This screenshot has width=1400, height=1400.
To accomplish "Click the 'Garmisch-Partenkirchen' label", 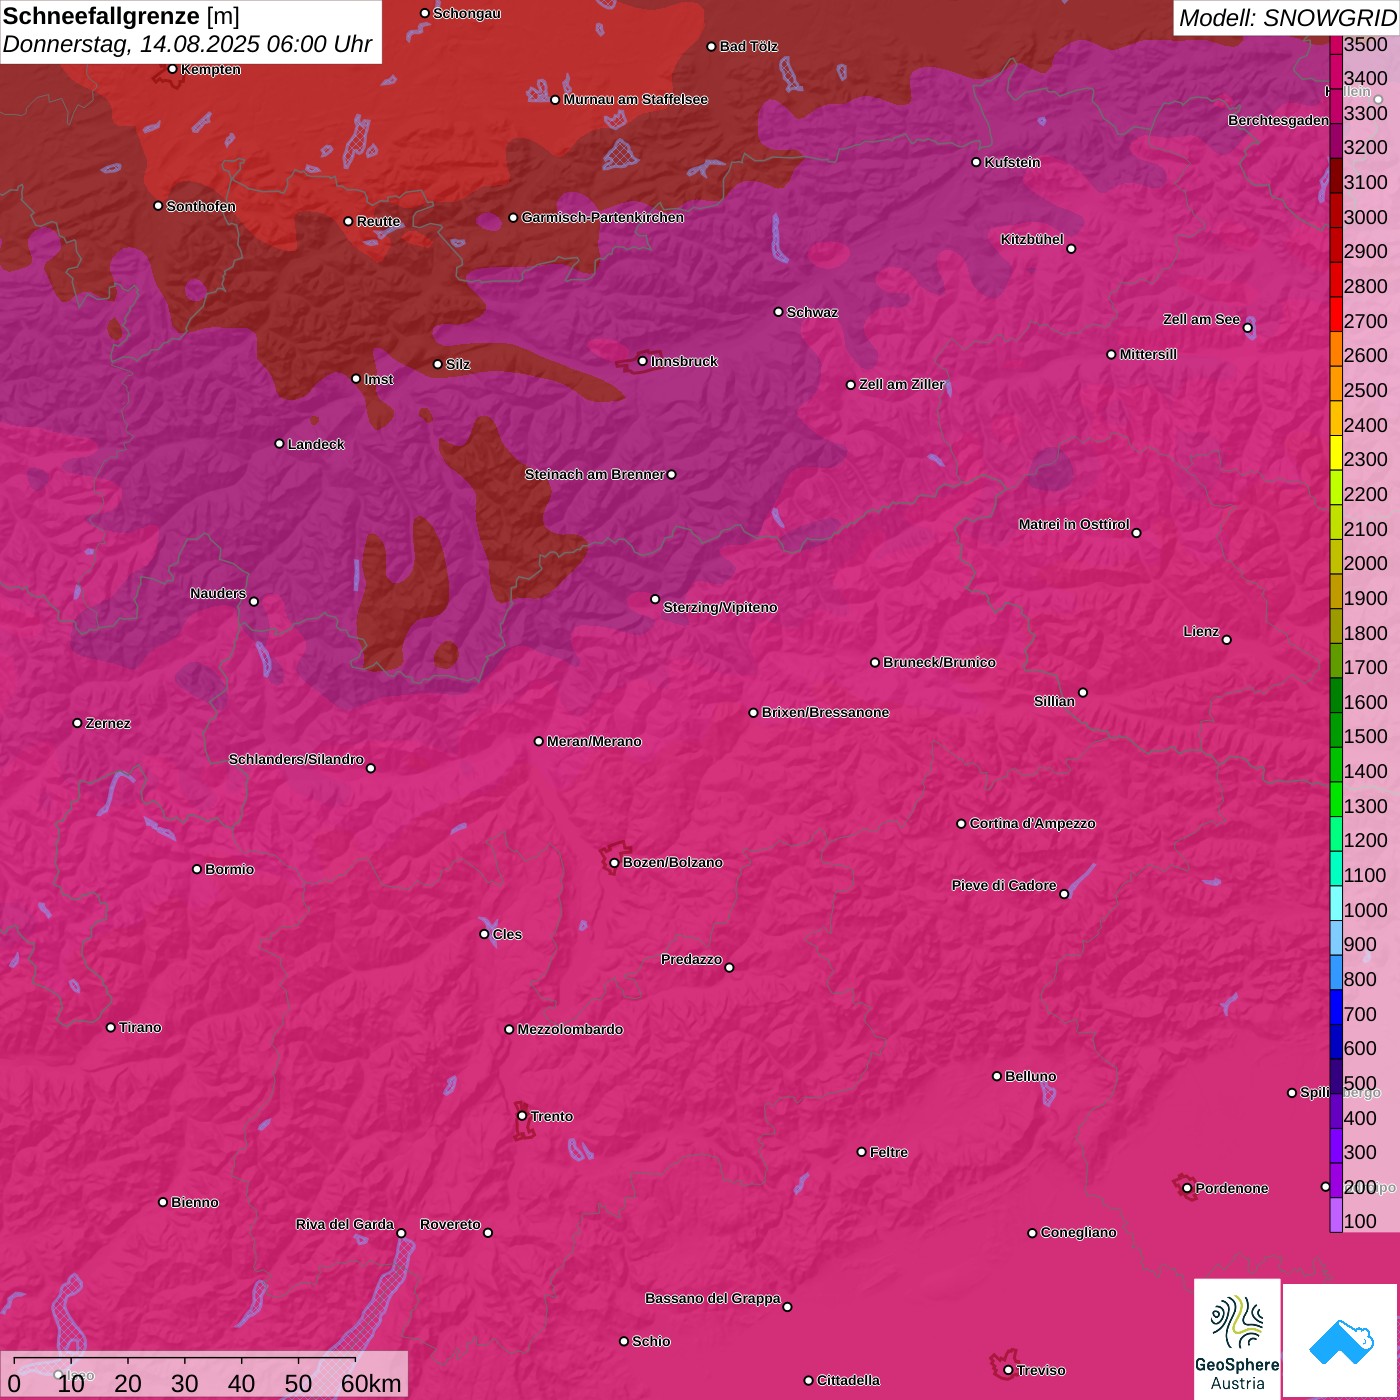I will point(603,217).
